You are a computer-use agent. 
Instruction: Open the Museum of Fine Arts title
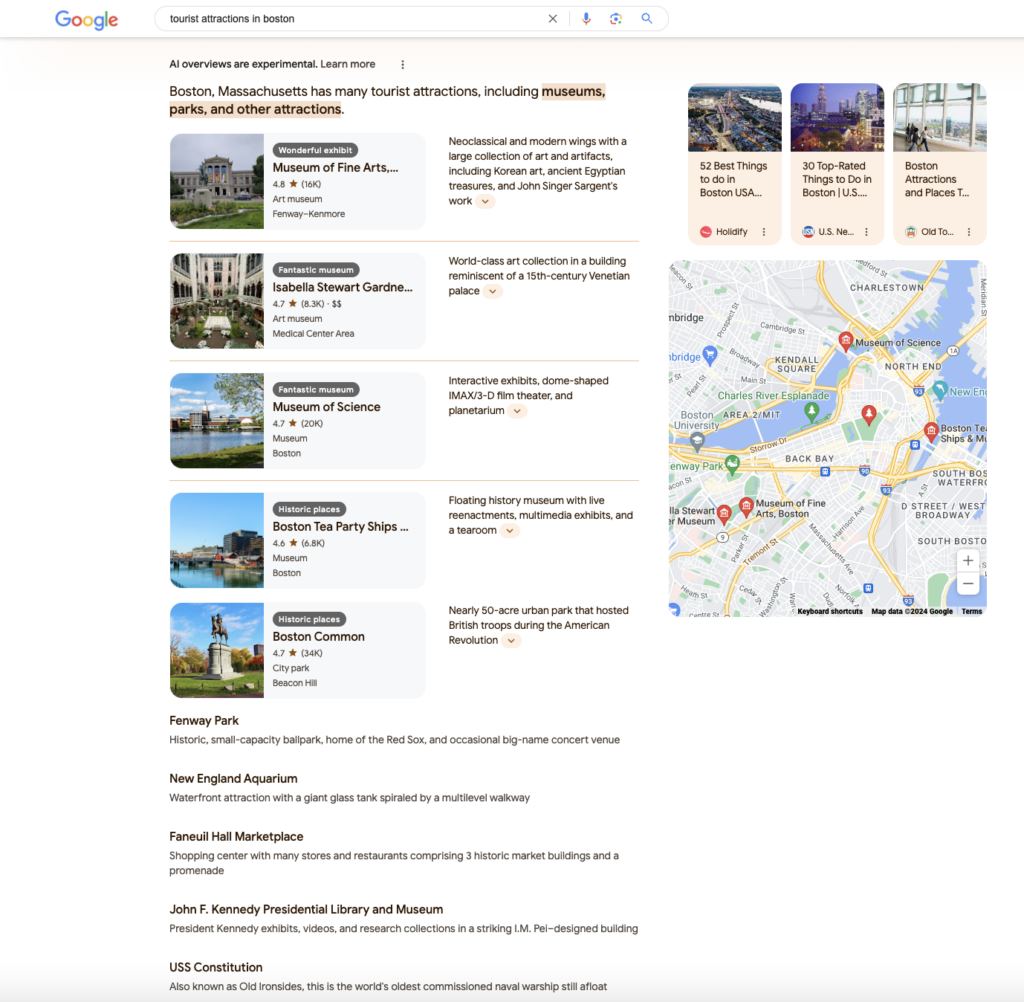pyautogui.click(x=335, y=168)
